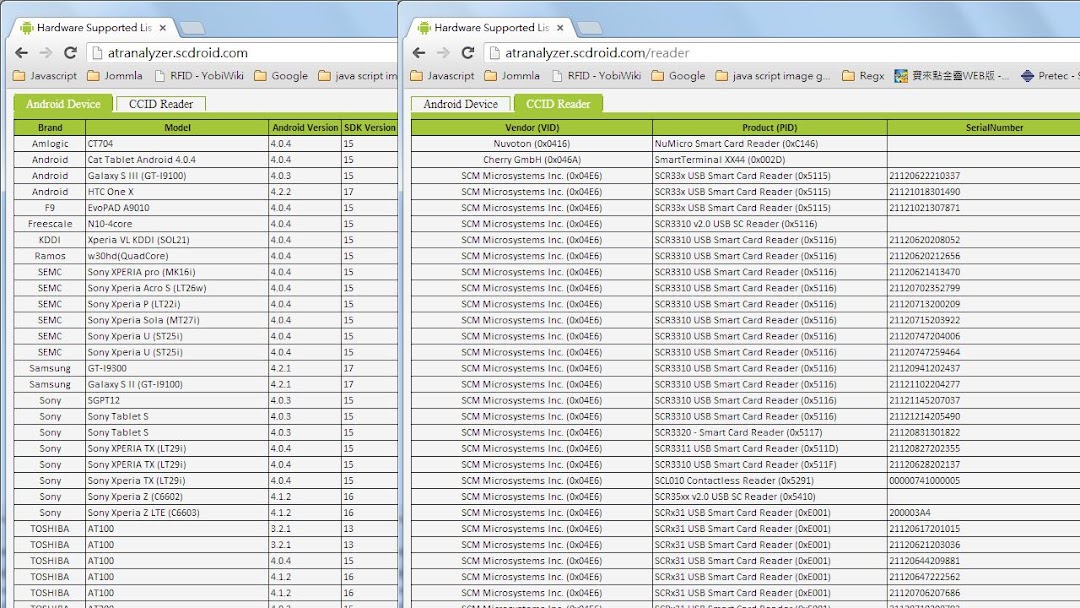Open Javascript bookmark folder in left window

[x=45, y=76]
